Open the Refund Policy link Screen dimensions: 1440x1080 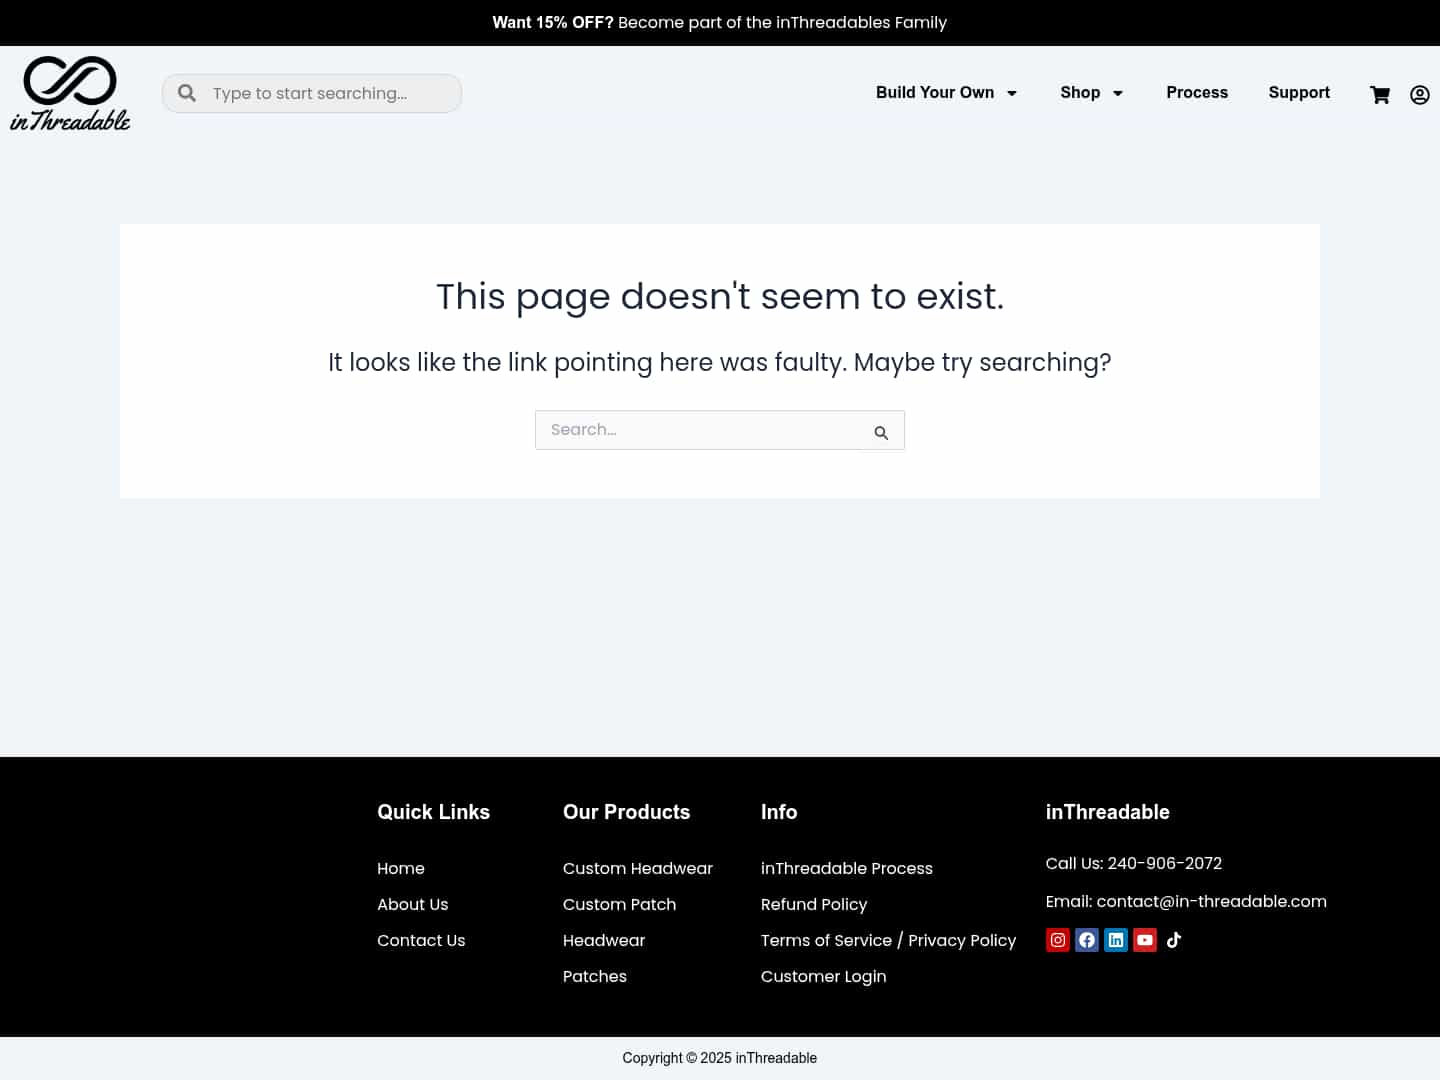[814, 904]
